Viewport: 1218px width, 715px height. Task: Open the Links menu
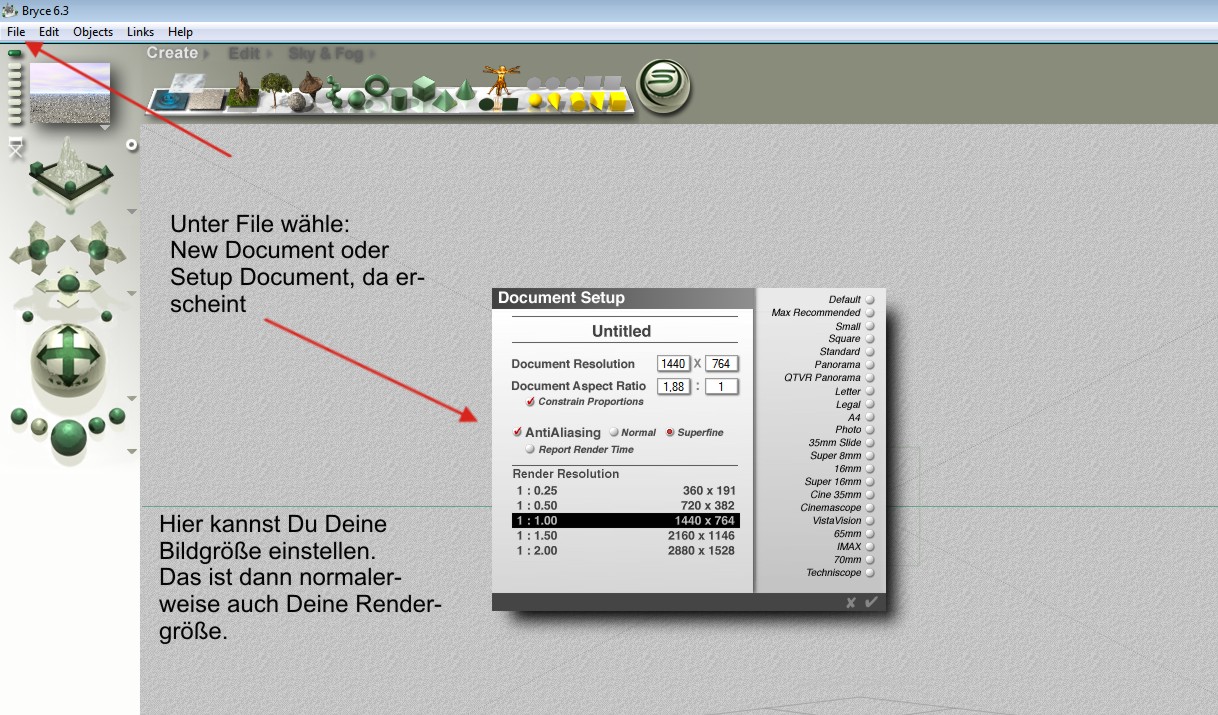140,32
